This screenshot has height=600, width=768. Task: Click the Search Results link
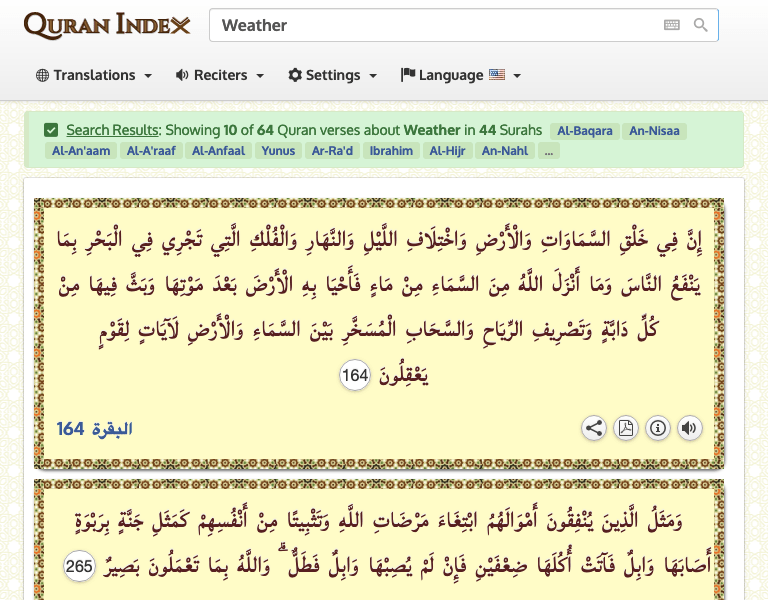(112, 130)
